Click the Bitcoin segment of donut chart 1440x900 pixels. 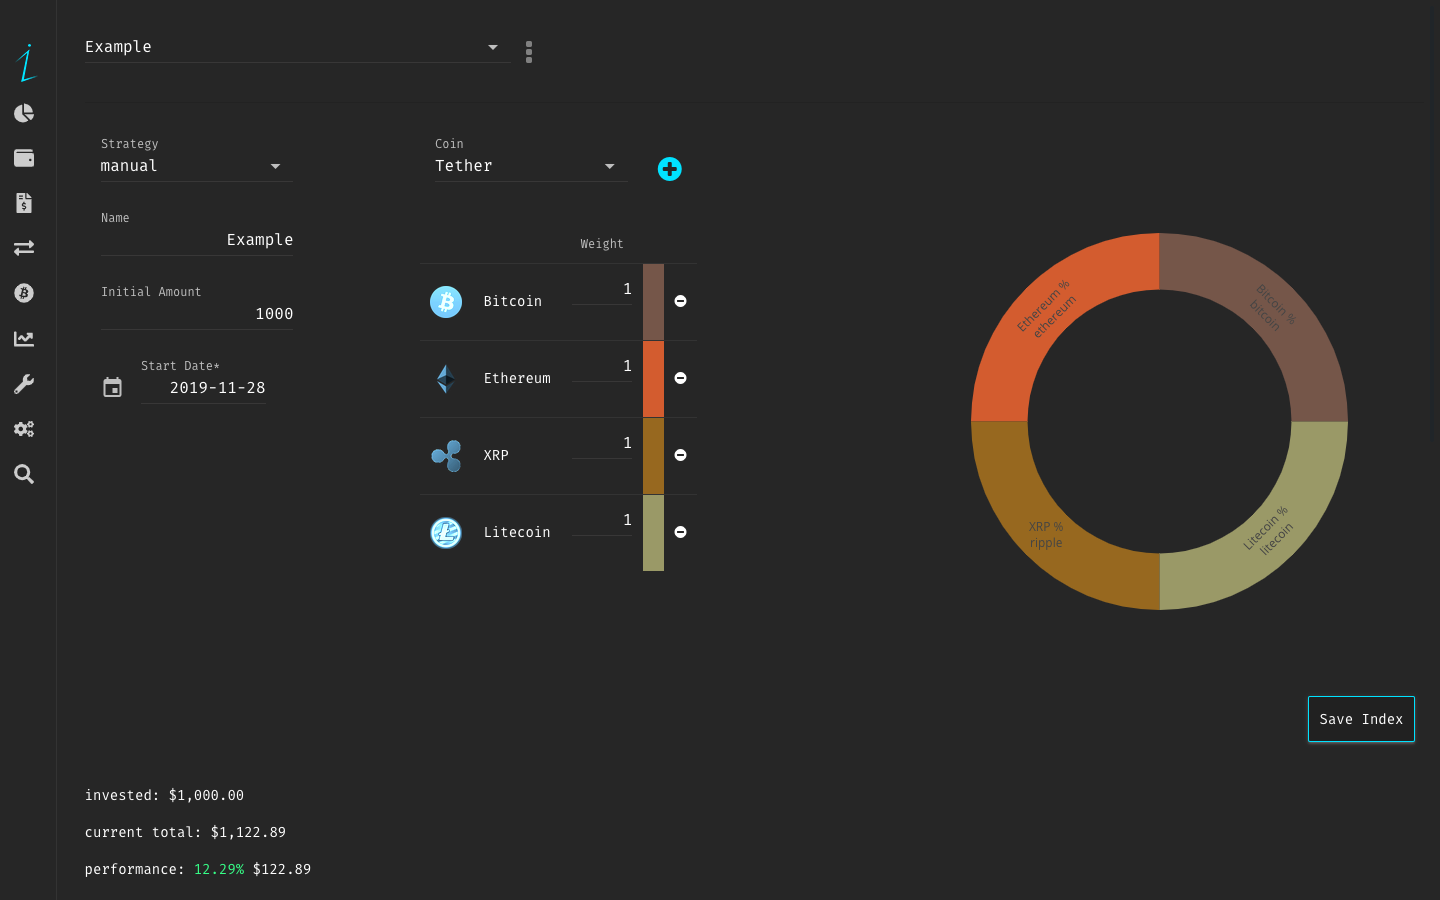tap(1273, 308)
